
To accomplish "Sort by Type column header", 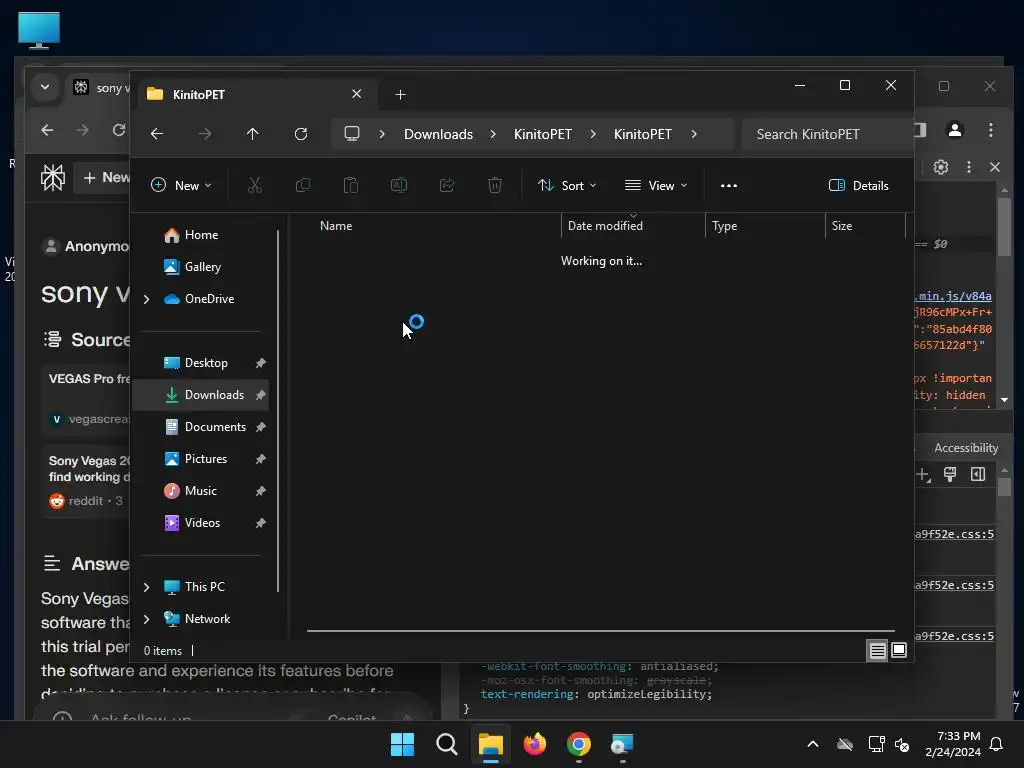I will [765, 226].
